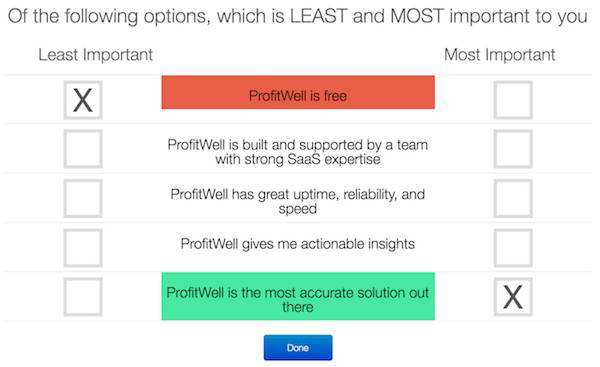Mark SaaS expertise team as Most Important
Screen dimensions: 600x367
click(513, 149)
